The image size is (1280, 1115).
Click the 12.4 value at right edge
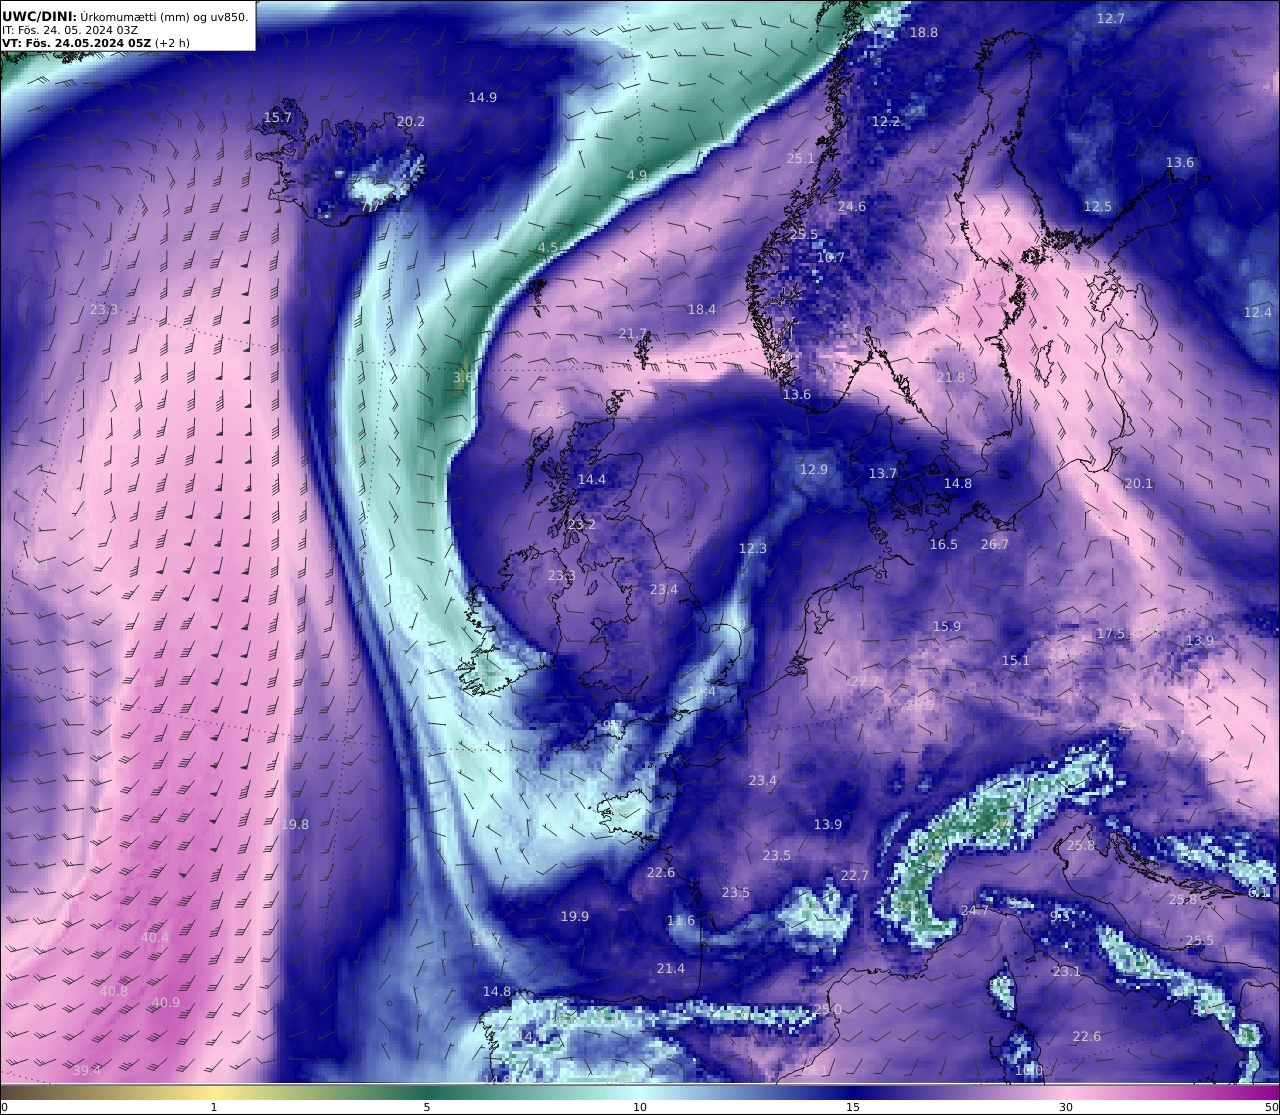1258,312
